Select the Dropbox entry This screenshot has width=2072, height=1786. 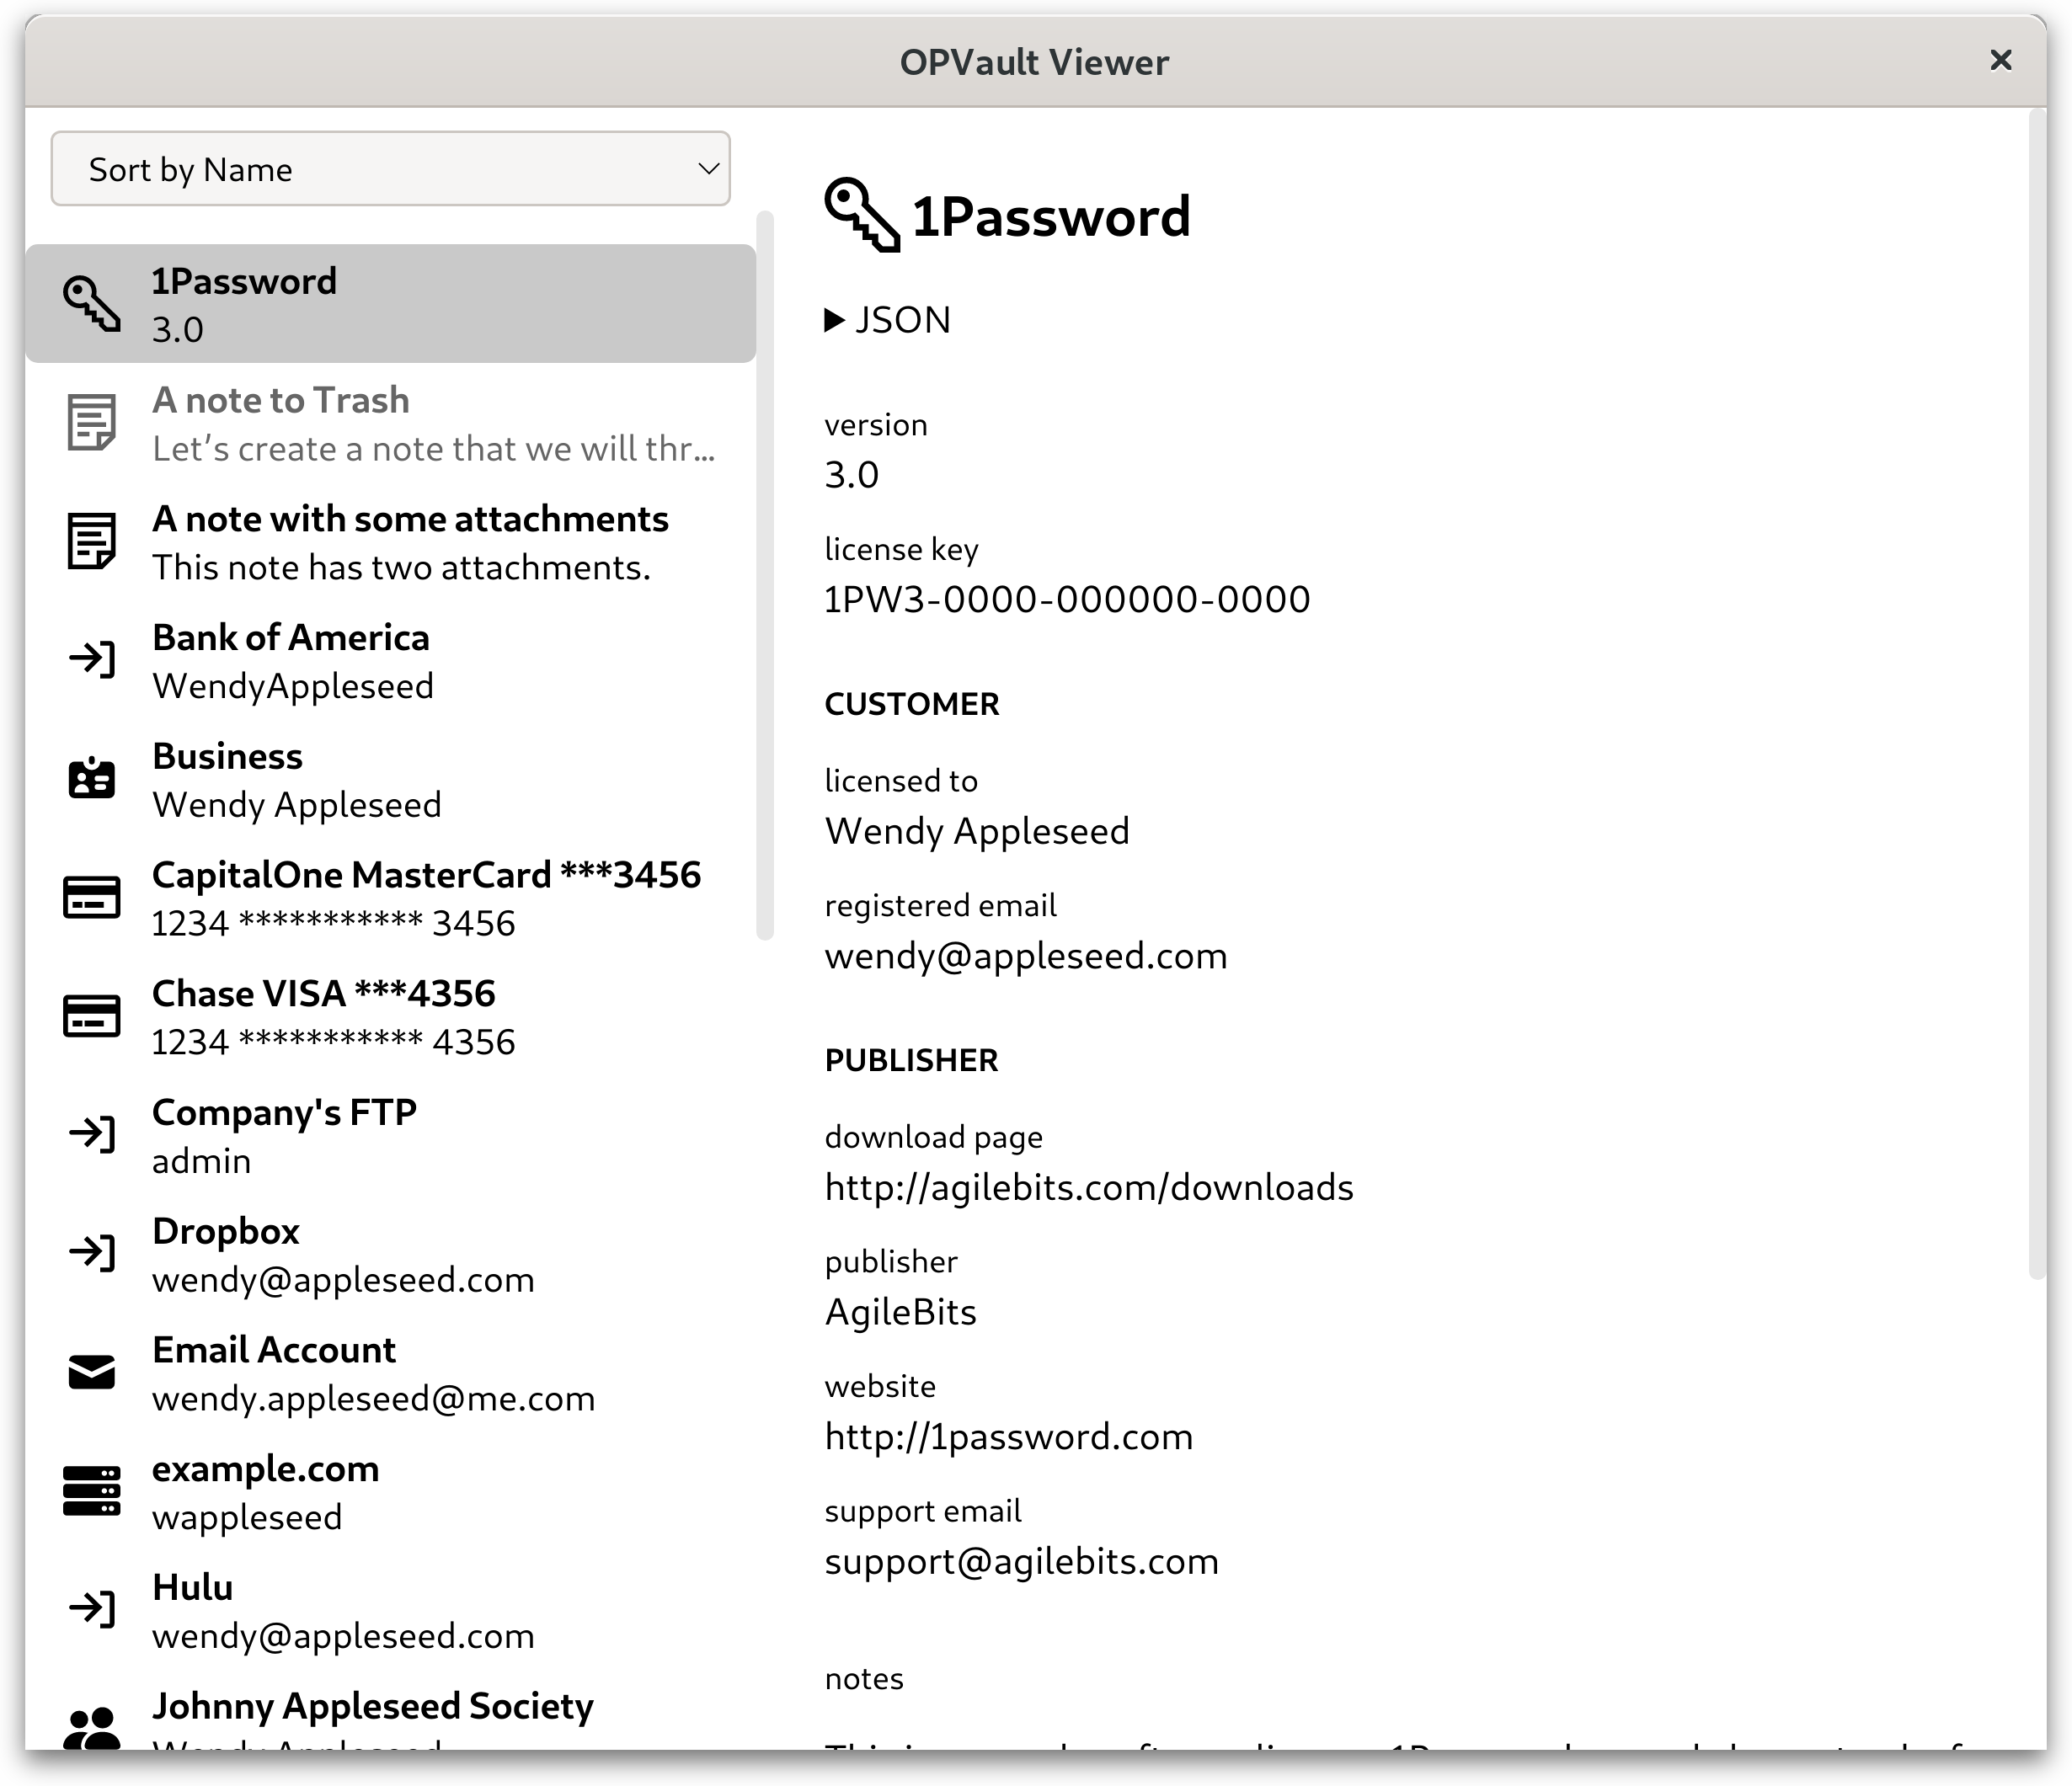pos(390,1253)
